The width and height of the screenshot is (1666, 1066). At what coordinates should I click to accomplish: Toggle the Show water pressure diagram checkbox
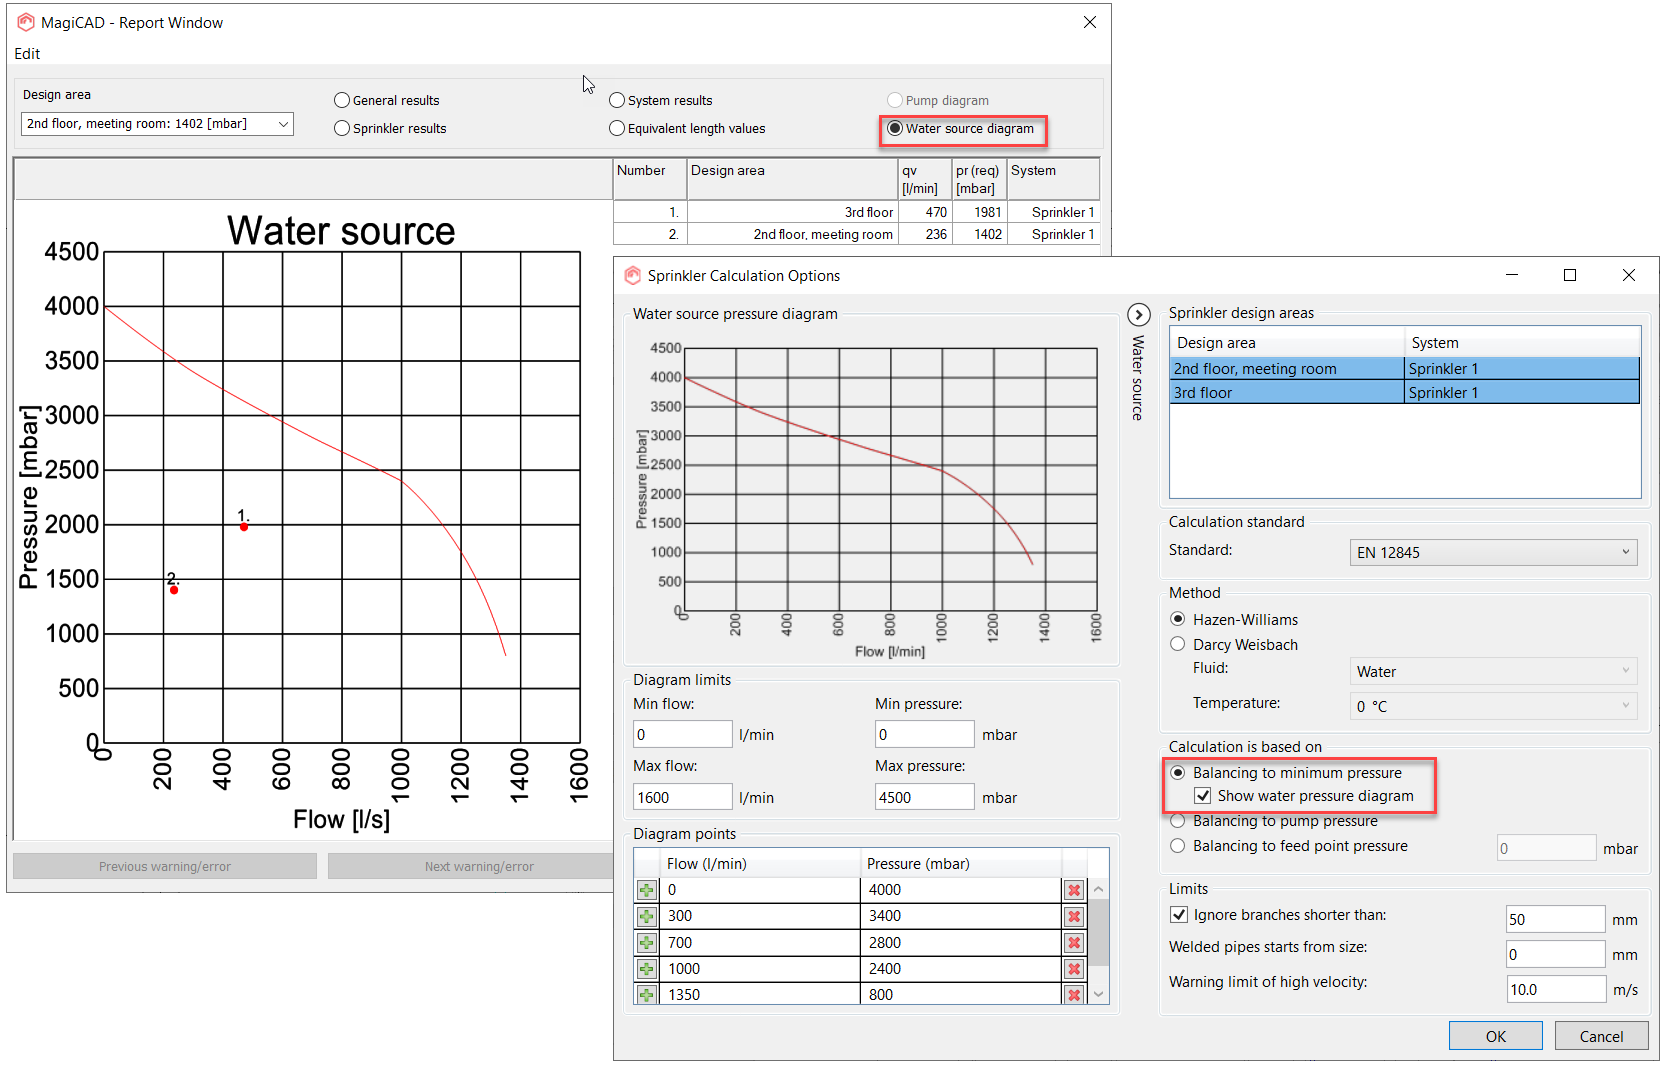point(1203,796)
